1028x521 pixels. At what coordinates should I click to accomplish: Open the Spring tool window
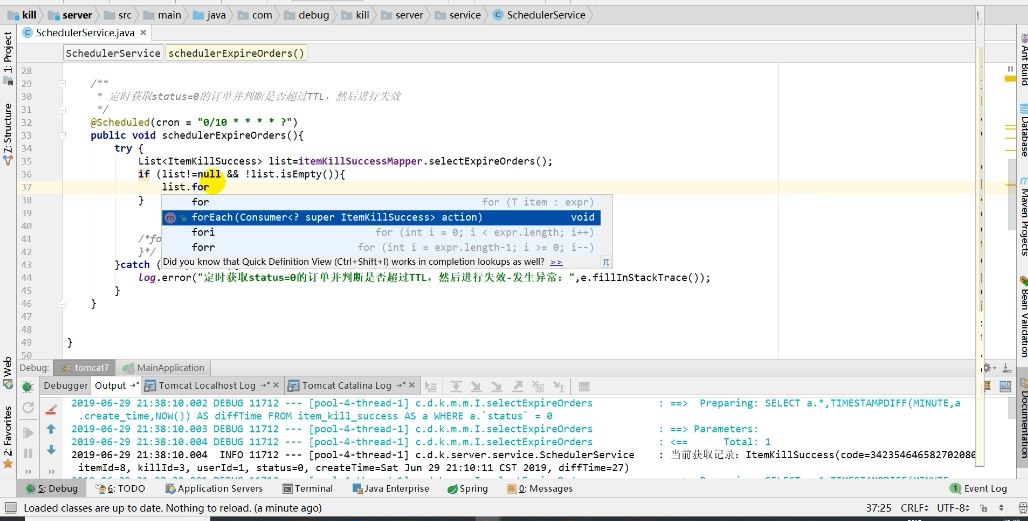tap(467, 489)
